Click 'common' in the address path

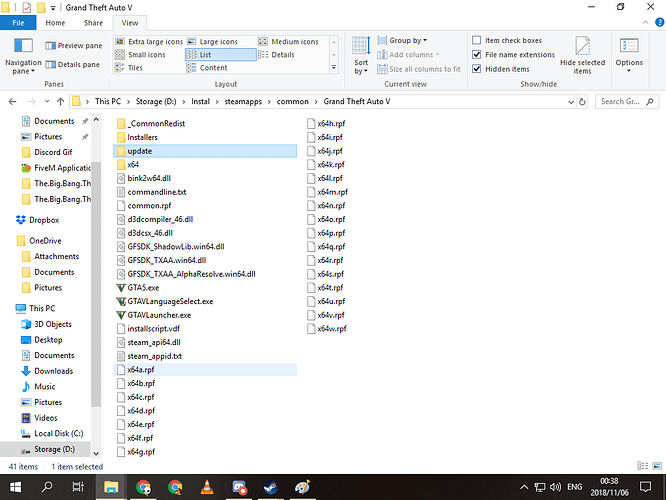pos(292,102)
